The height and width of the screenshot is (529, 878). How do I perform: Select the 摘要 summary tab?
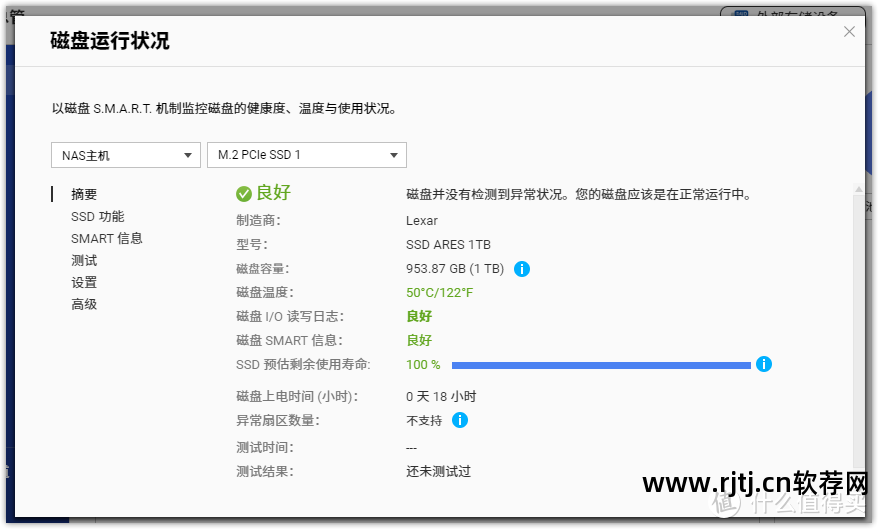coord(84,194)
